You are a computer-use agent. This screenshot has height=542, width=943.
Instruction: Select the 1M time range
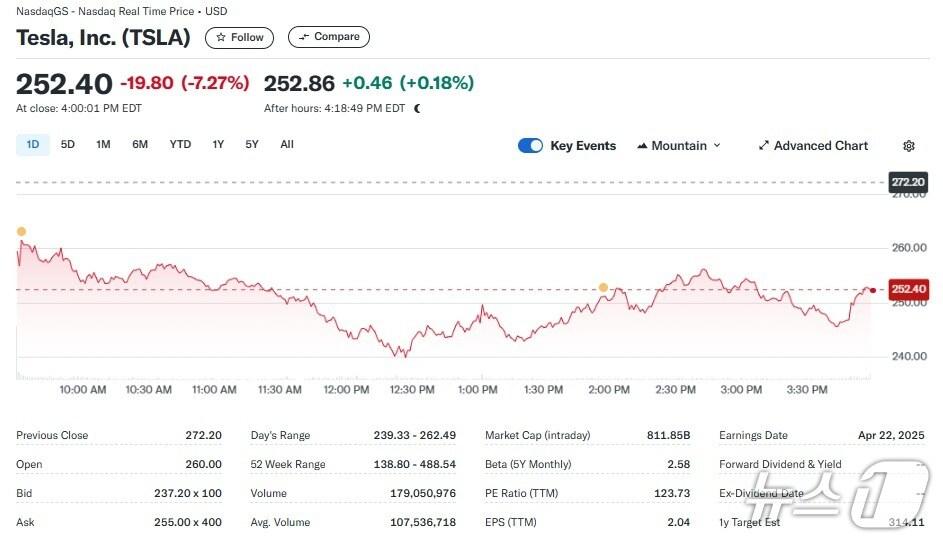tap(103, 145)
